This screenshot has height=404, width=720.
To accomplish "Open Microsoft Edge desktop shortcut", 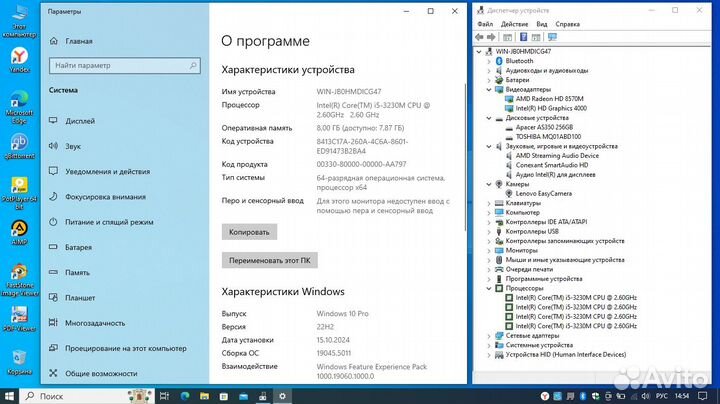I will pyautogui.click(x=19, y=107).
